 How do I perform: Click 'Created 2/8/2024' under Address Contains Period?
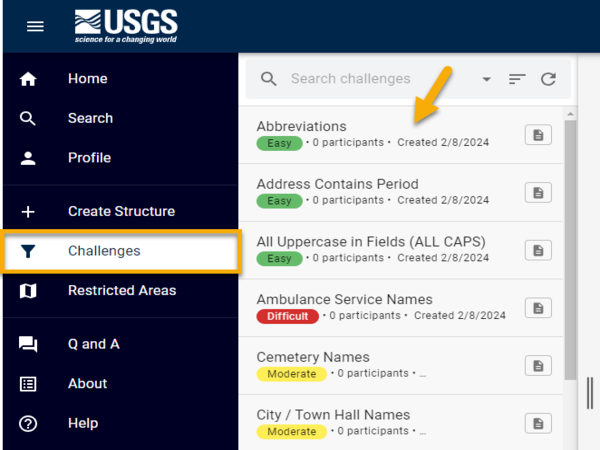pyautogui.click(x=443, y=200)
